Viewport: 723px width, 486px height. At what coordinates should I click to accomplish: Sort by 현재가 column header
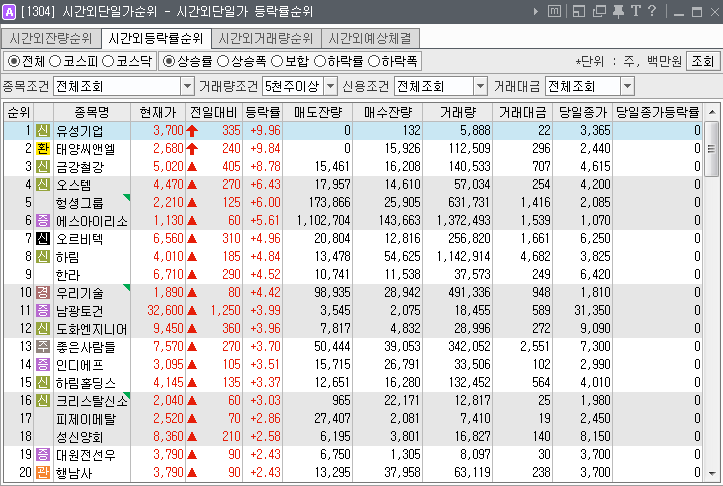[x=158, y=112]
